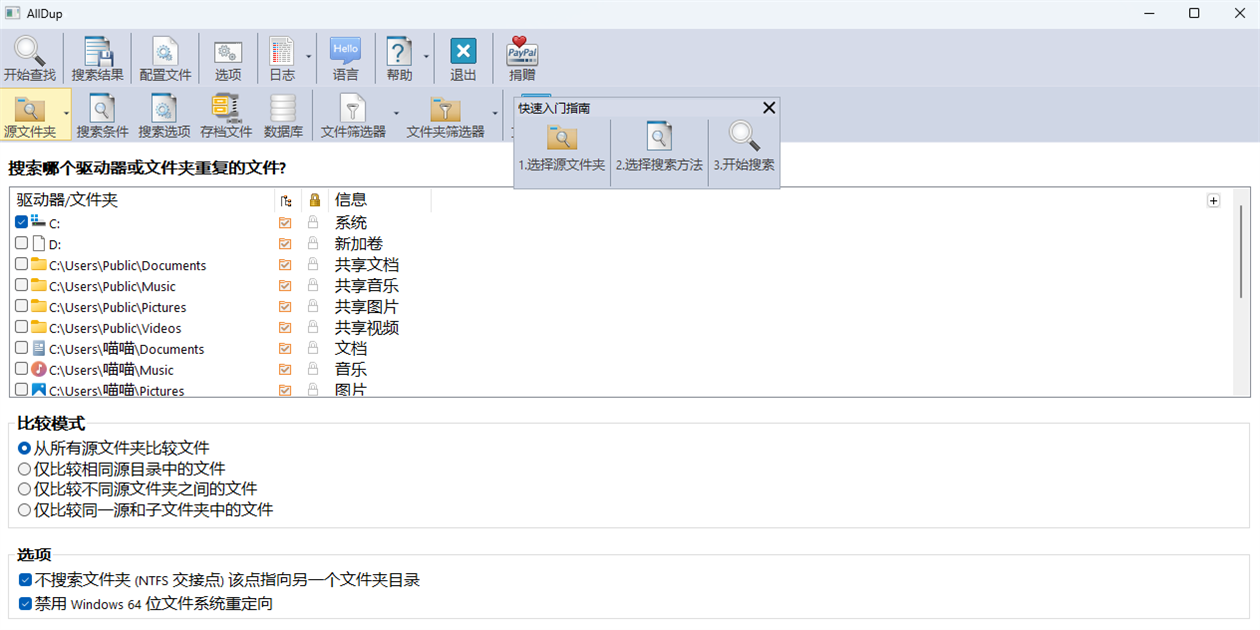The height and width of the screenshot is (630, 1260).
Task: Click the PayPal 捐赠 donate icon
Action: (521, 57)
